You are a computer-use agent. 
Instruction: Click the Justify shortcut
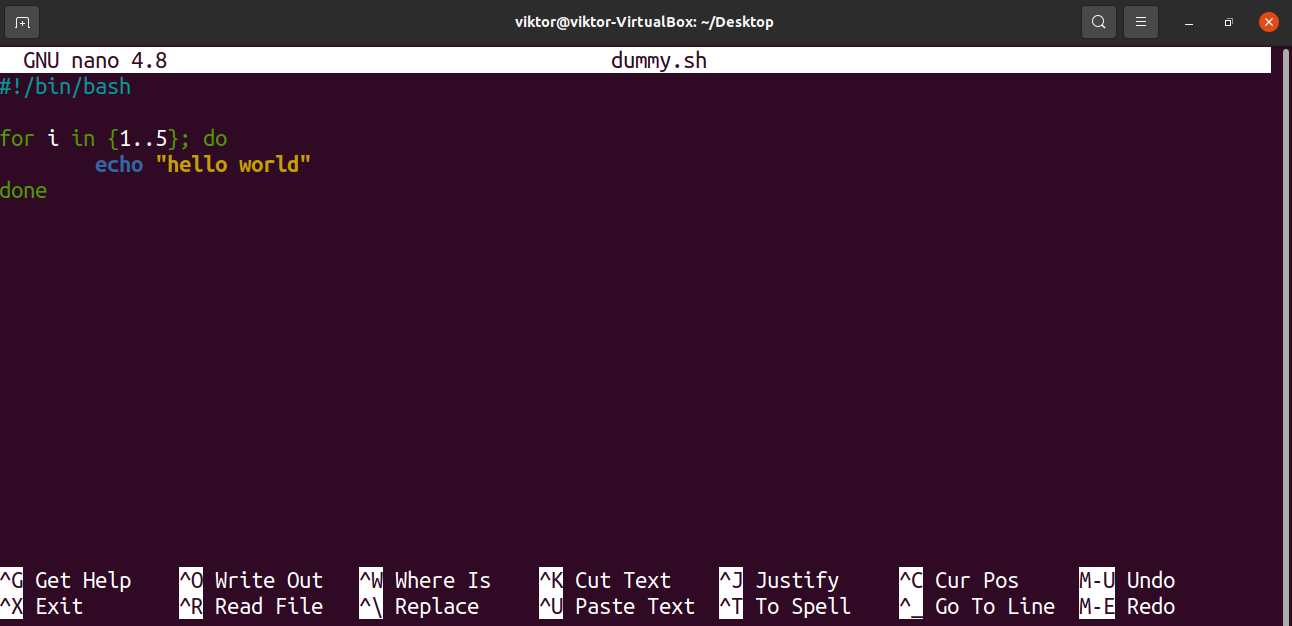797,580
